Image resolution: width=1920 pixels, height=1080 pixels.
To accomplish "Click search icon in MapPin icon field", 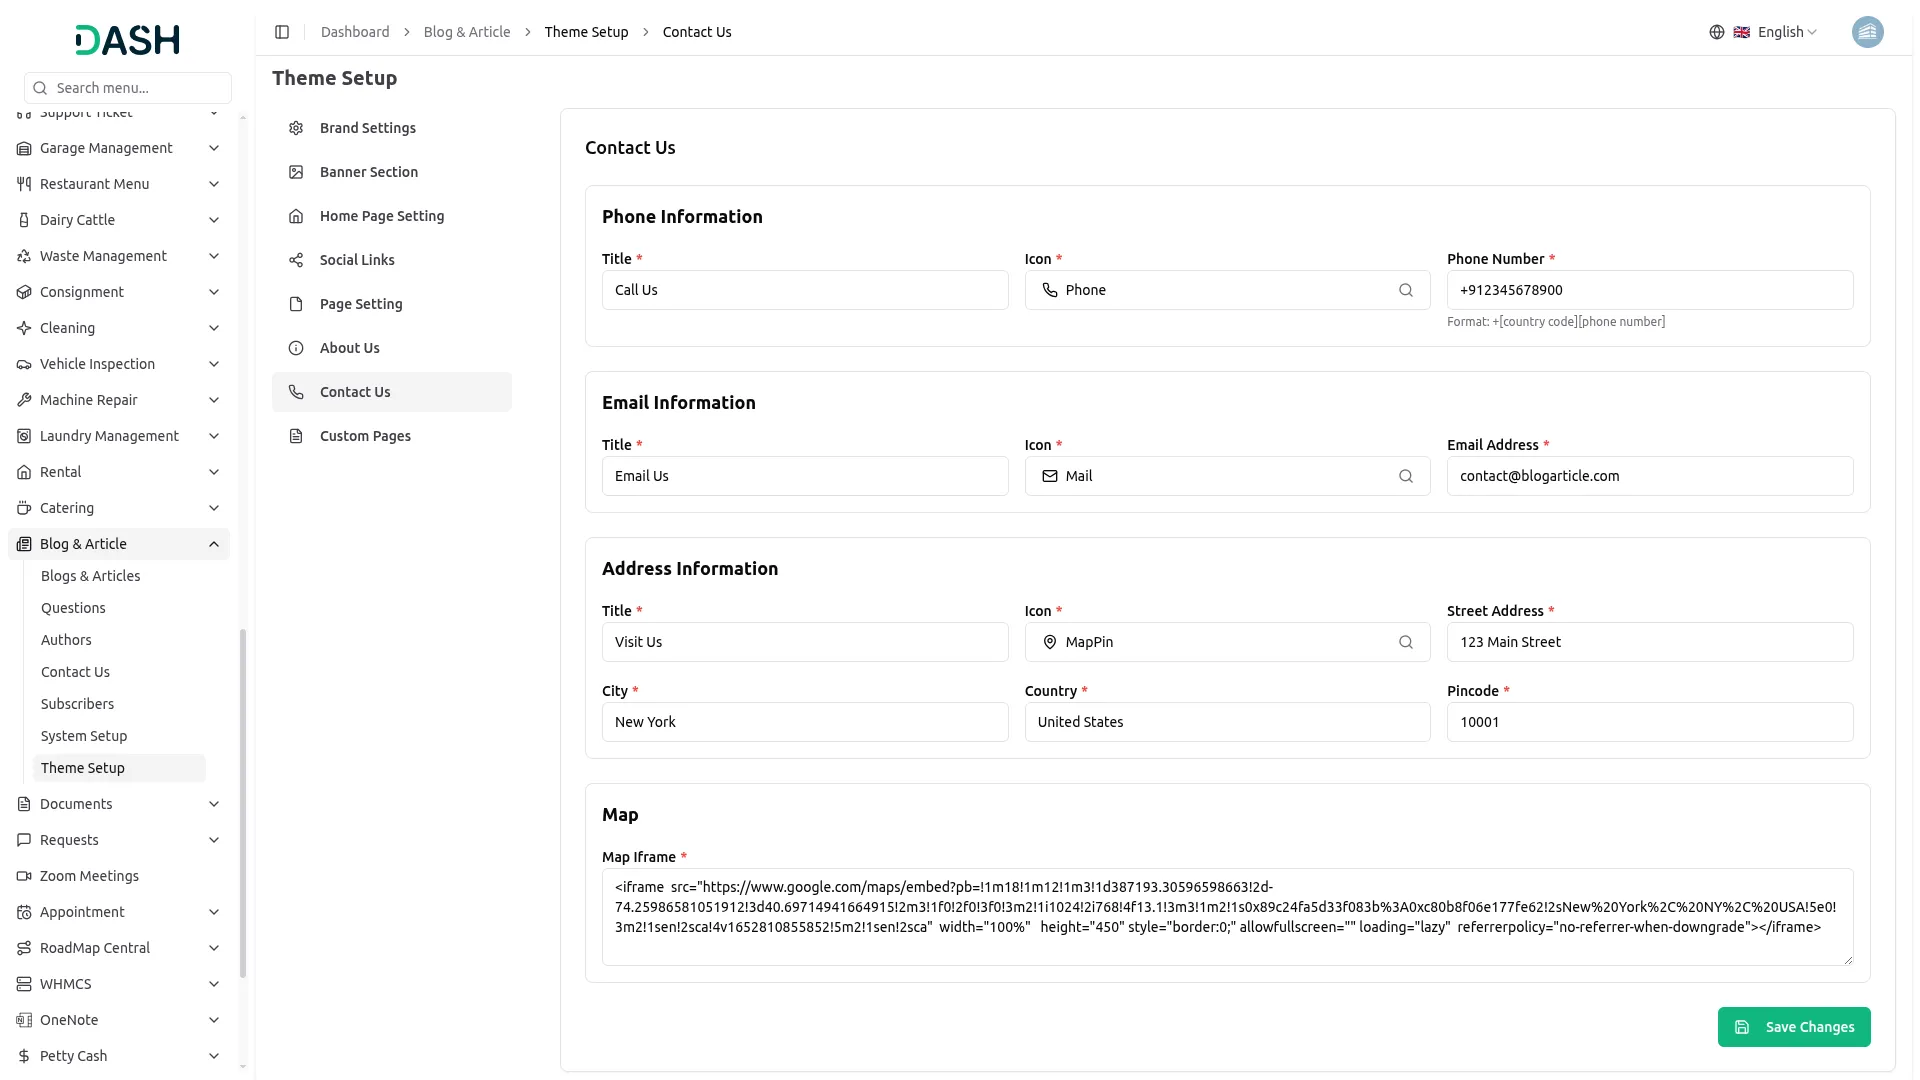I will [1405, 642].
